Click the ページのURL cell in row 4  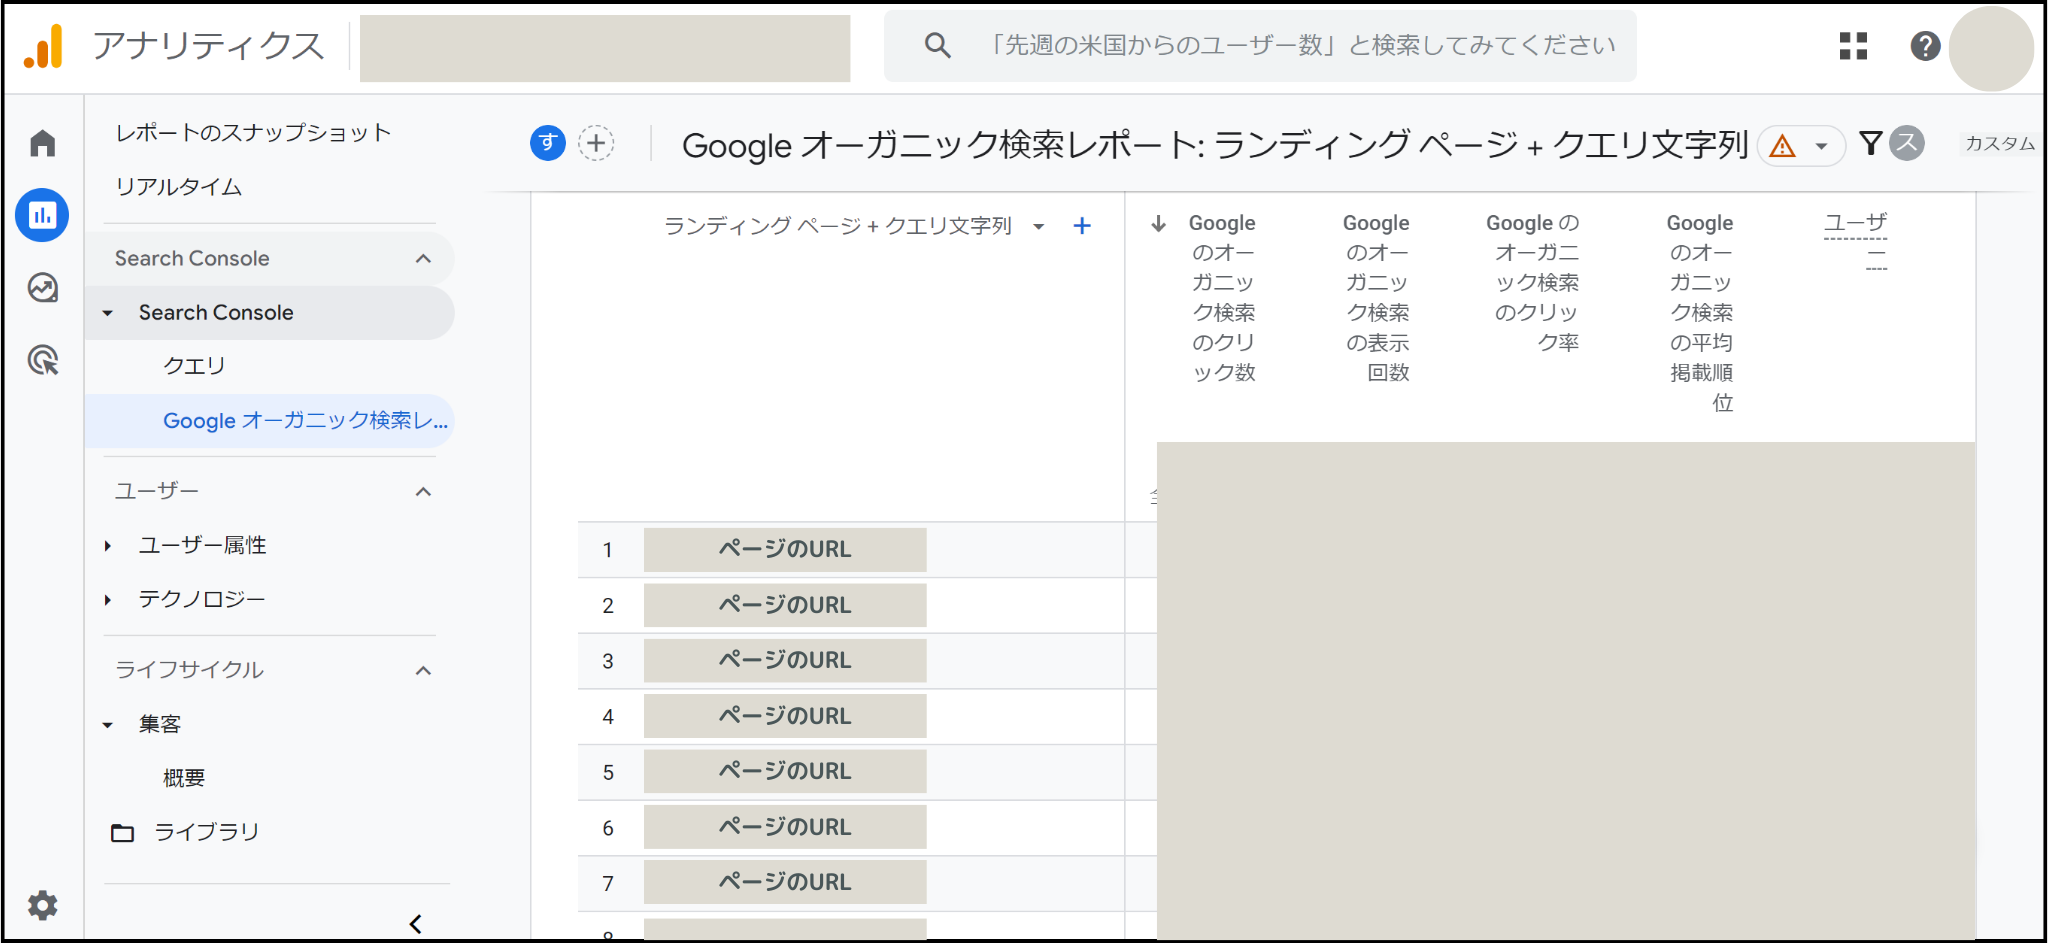click(x=785, y=716)
